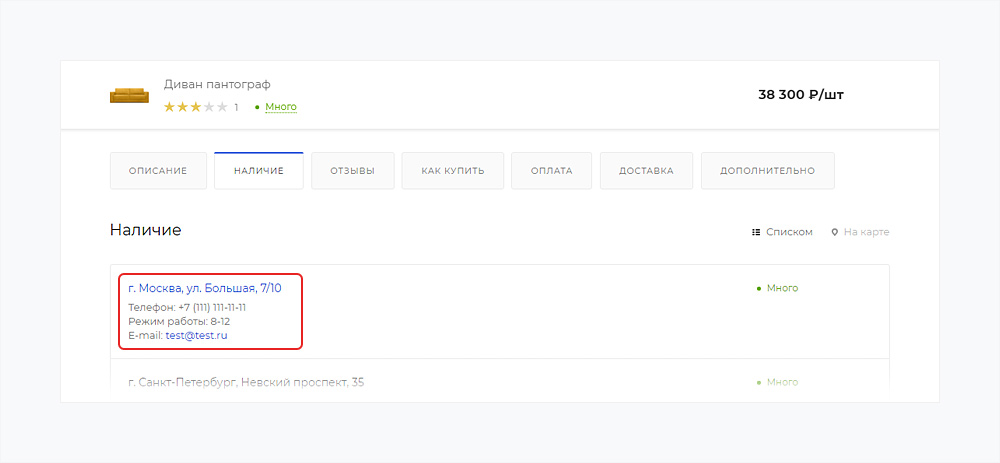Click the review count next to stars

tap(236, 107)
